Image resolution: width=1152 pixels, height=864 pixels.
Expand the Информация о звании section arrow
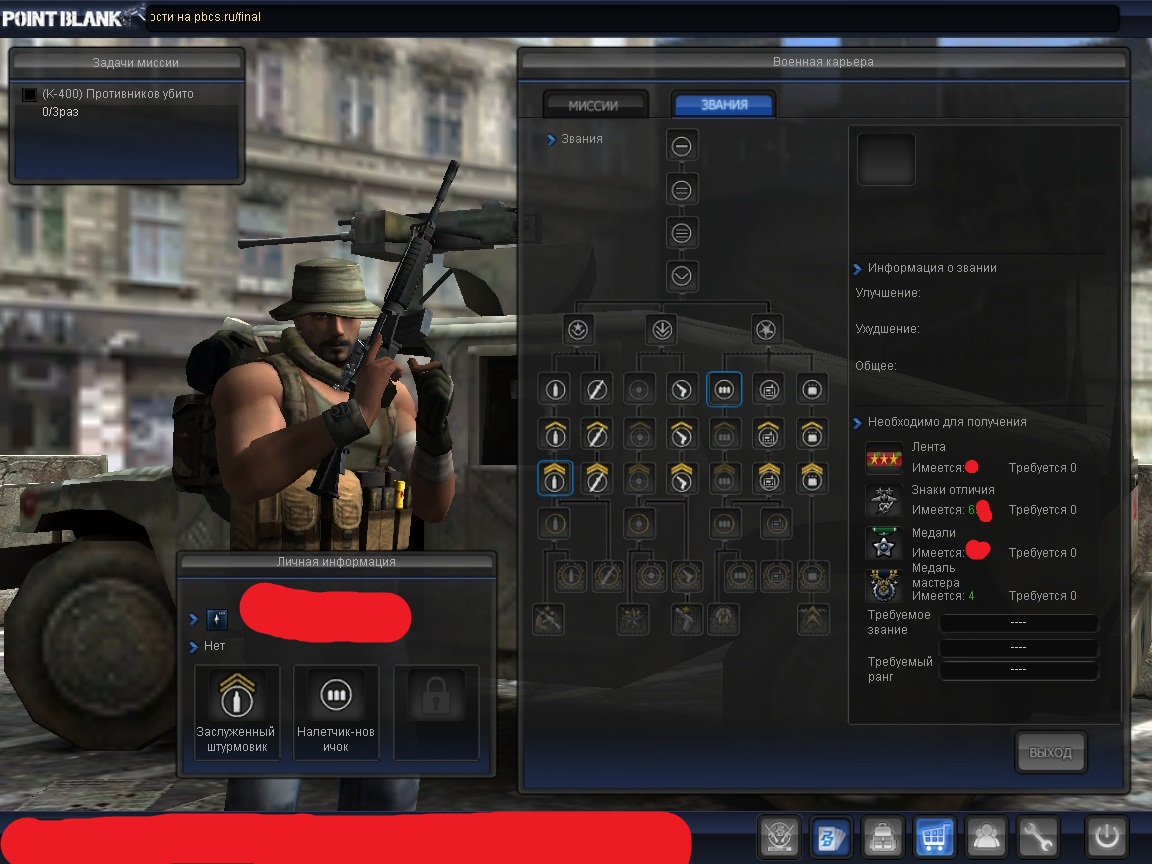pos(858,268)
